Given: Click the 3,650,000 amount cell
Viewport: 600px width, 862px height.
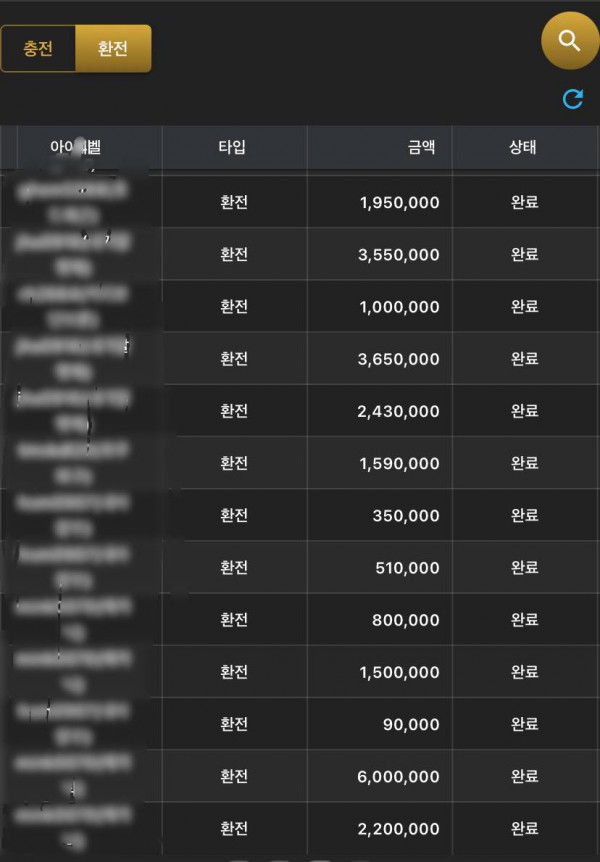Looking at the screenshot, I should tap(399, 359).
